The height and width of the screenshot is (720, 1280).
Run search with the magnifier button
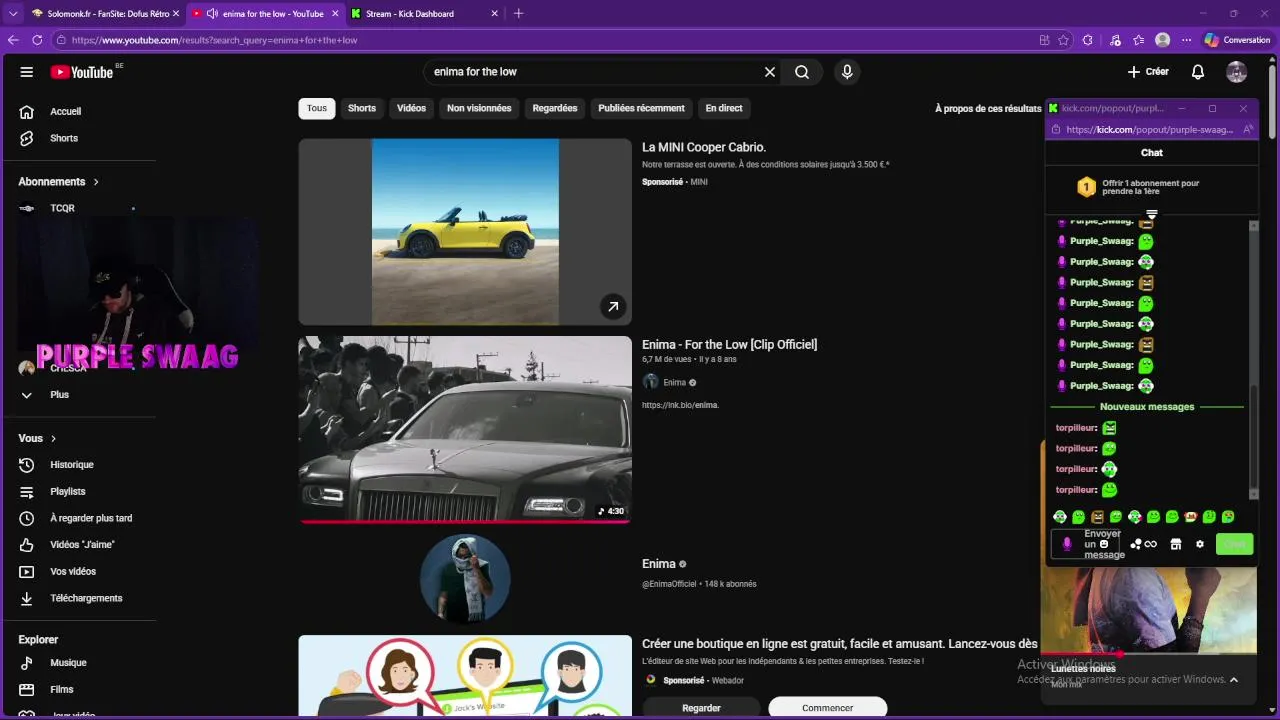pos(802,72)
